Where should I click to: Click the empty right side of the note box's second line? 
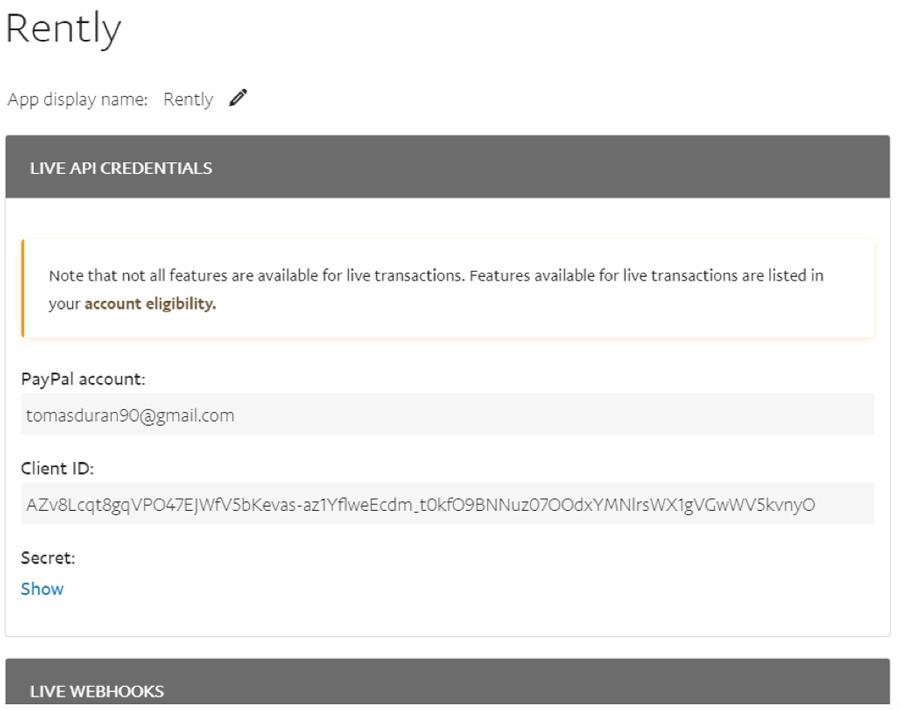(600, 304)
